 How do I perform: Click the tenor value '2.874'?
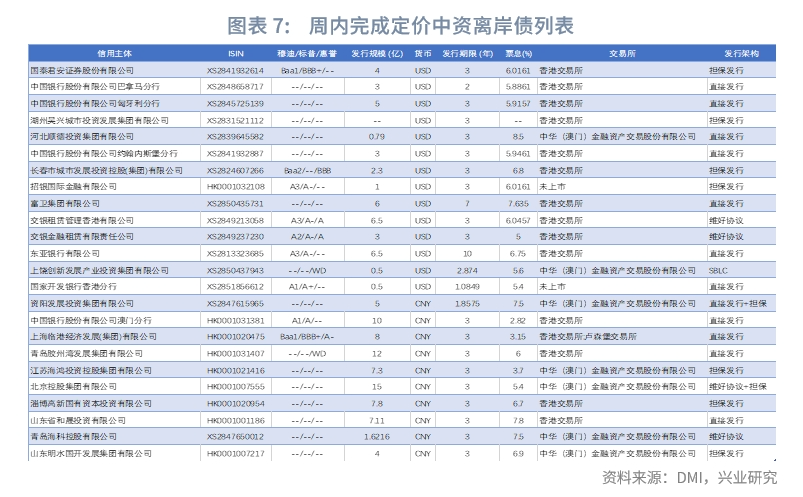pos(467,270)
